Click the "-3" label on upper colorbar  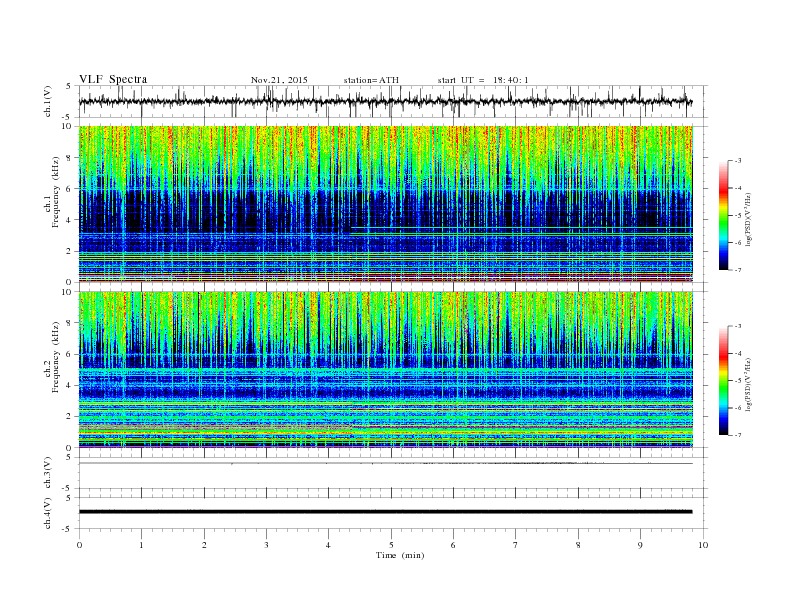(738, 161)
